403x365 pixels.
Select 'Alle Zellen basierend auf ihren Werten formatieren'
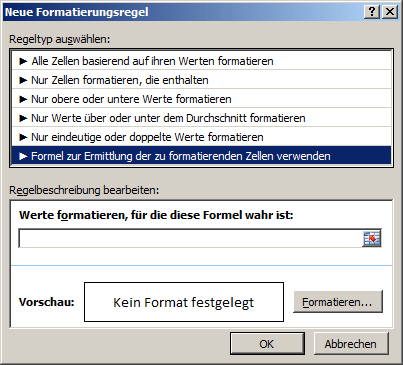(x=201, y=61)
